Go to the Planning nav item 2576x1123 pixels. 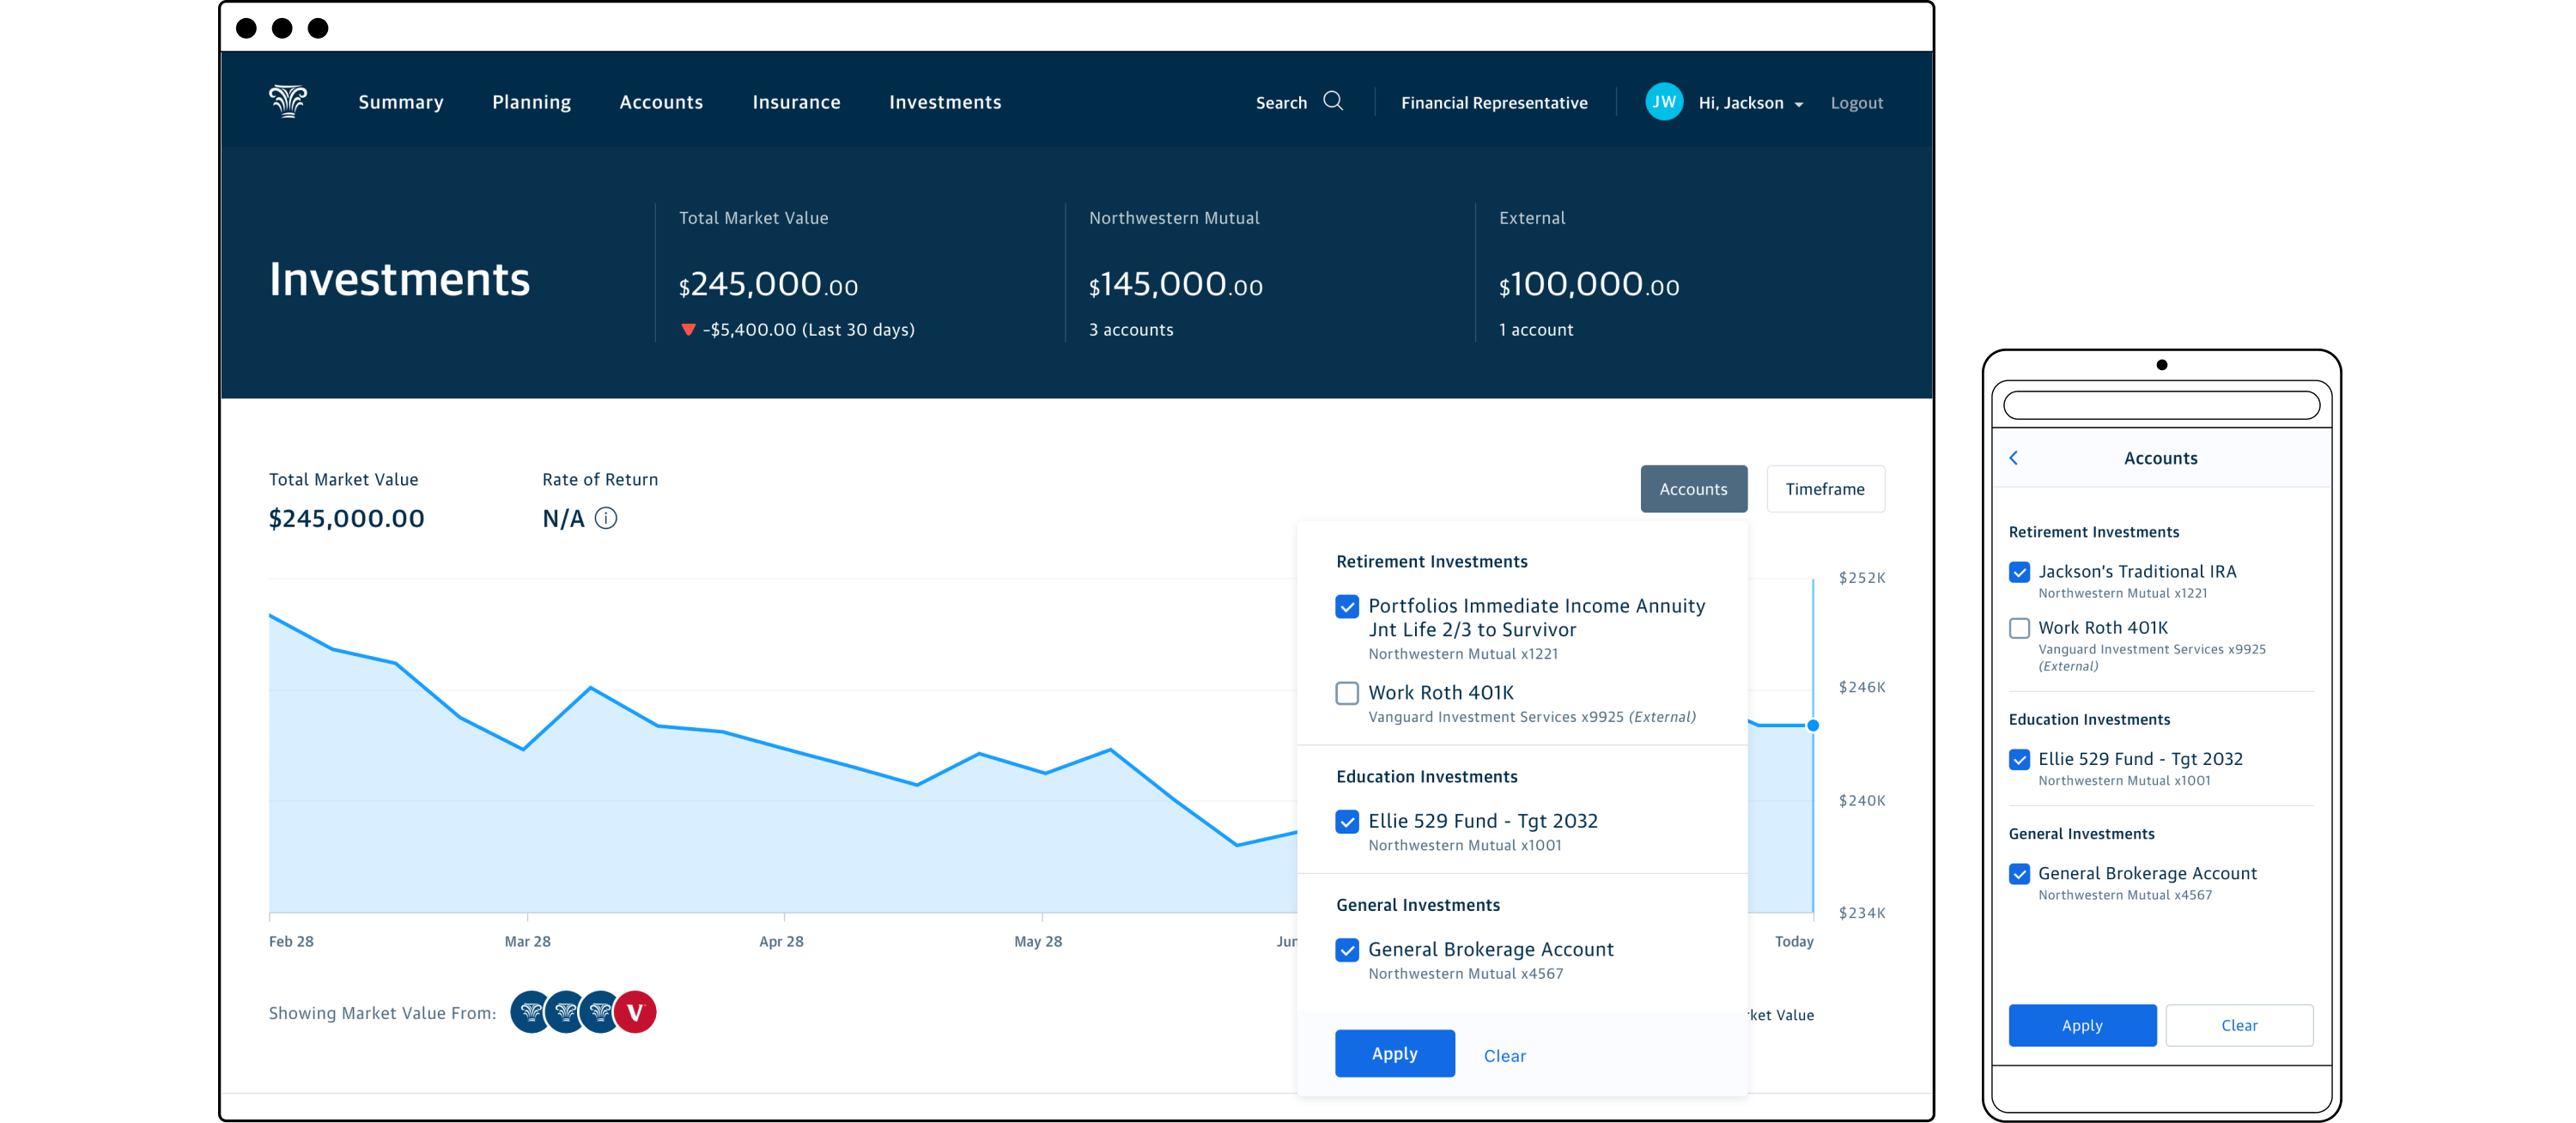[532, 102]
